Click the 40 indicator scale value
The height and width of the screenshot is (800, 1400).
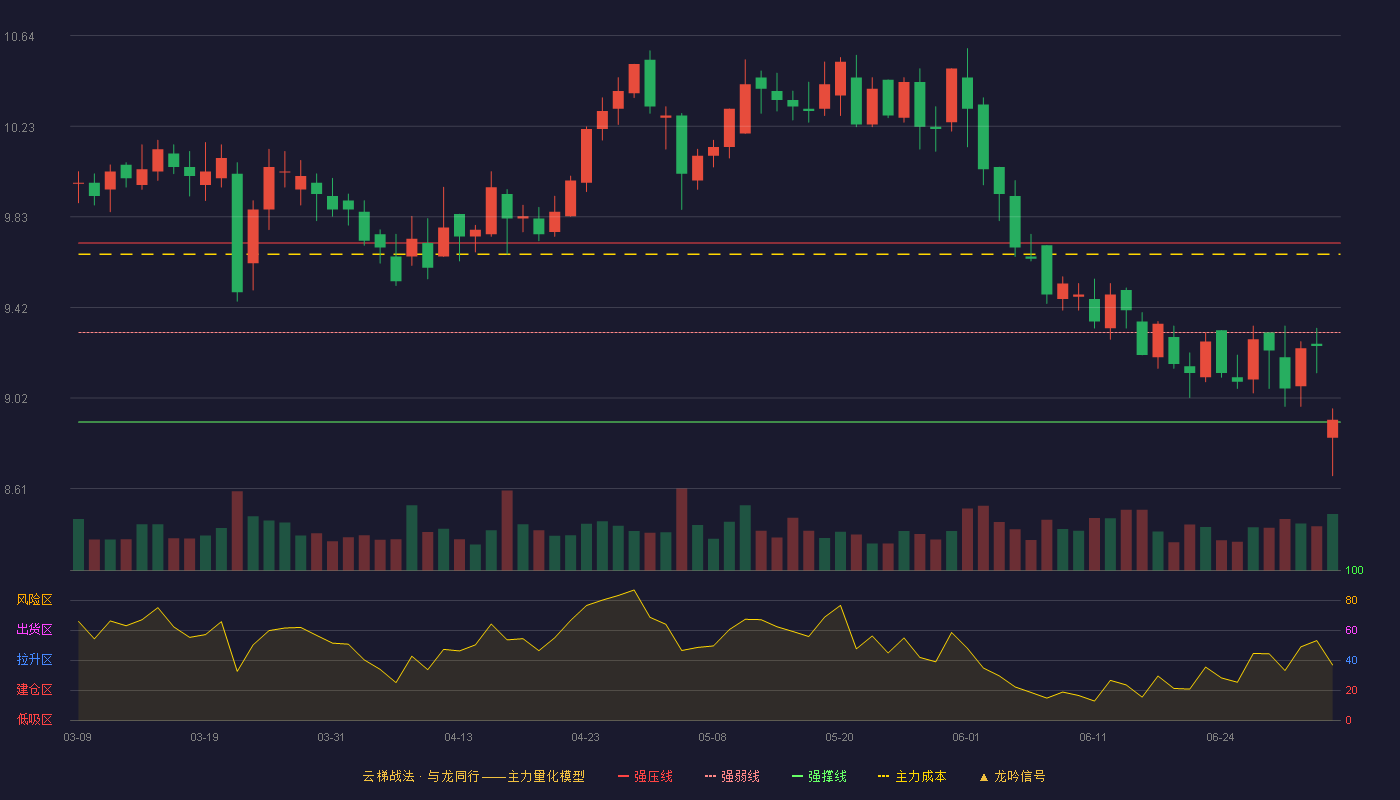tap(1351, 660)
